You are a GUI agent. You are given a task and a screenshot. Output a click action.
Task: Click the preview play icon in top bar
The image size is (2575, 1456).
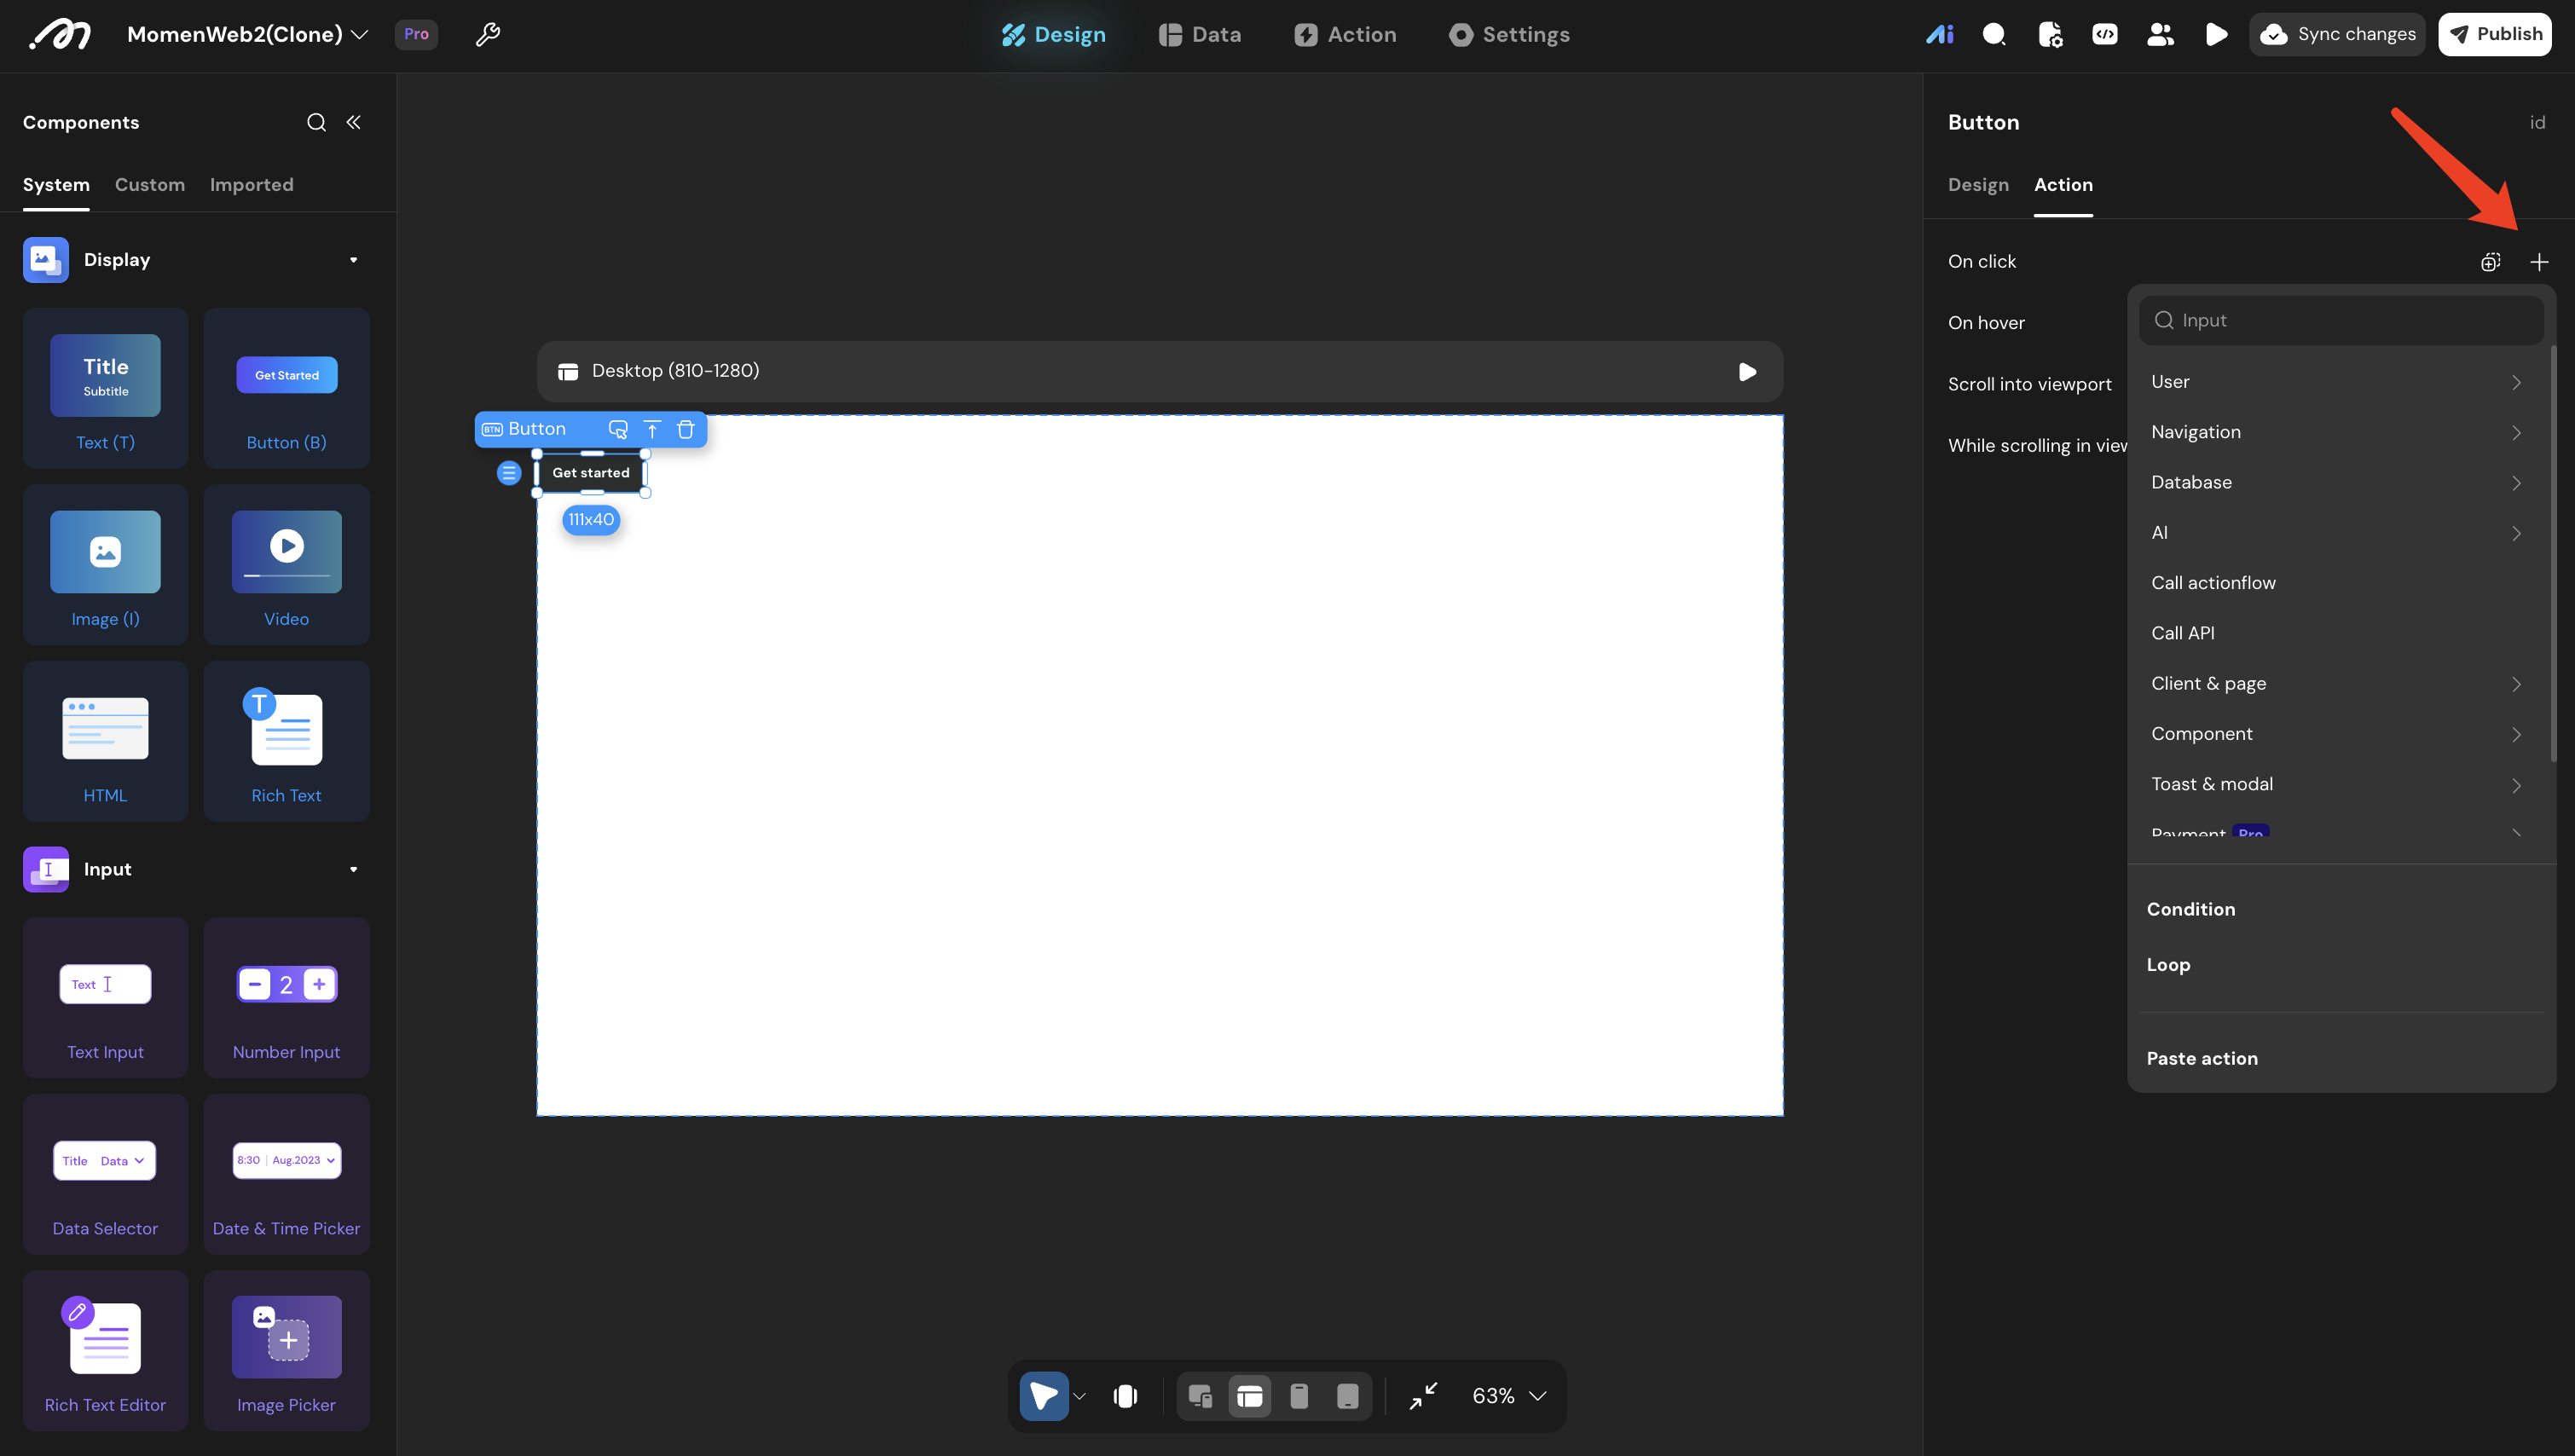2216,34
